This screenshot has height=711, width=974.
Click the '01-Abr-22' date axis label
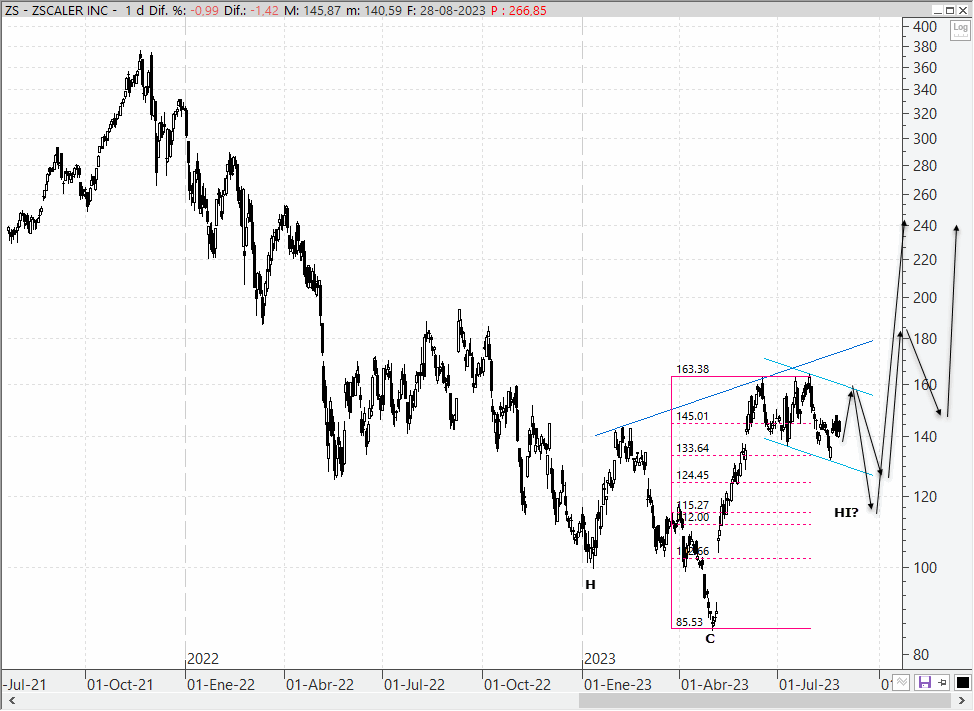[x=319, y=684]
